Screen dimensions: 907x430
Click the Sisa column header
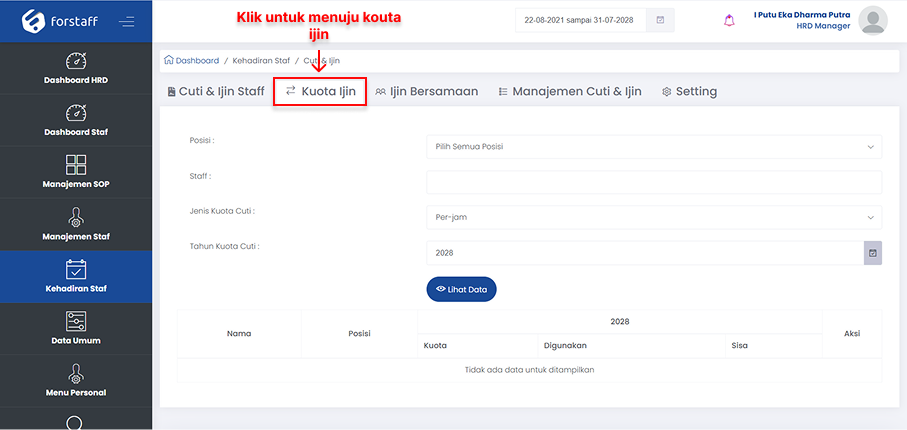(x=773, y=346)
